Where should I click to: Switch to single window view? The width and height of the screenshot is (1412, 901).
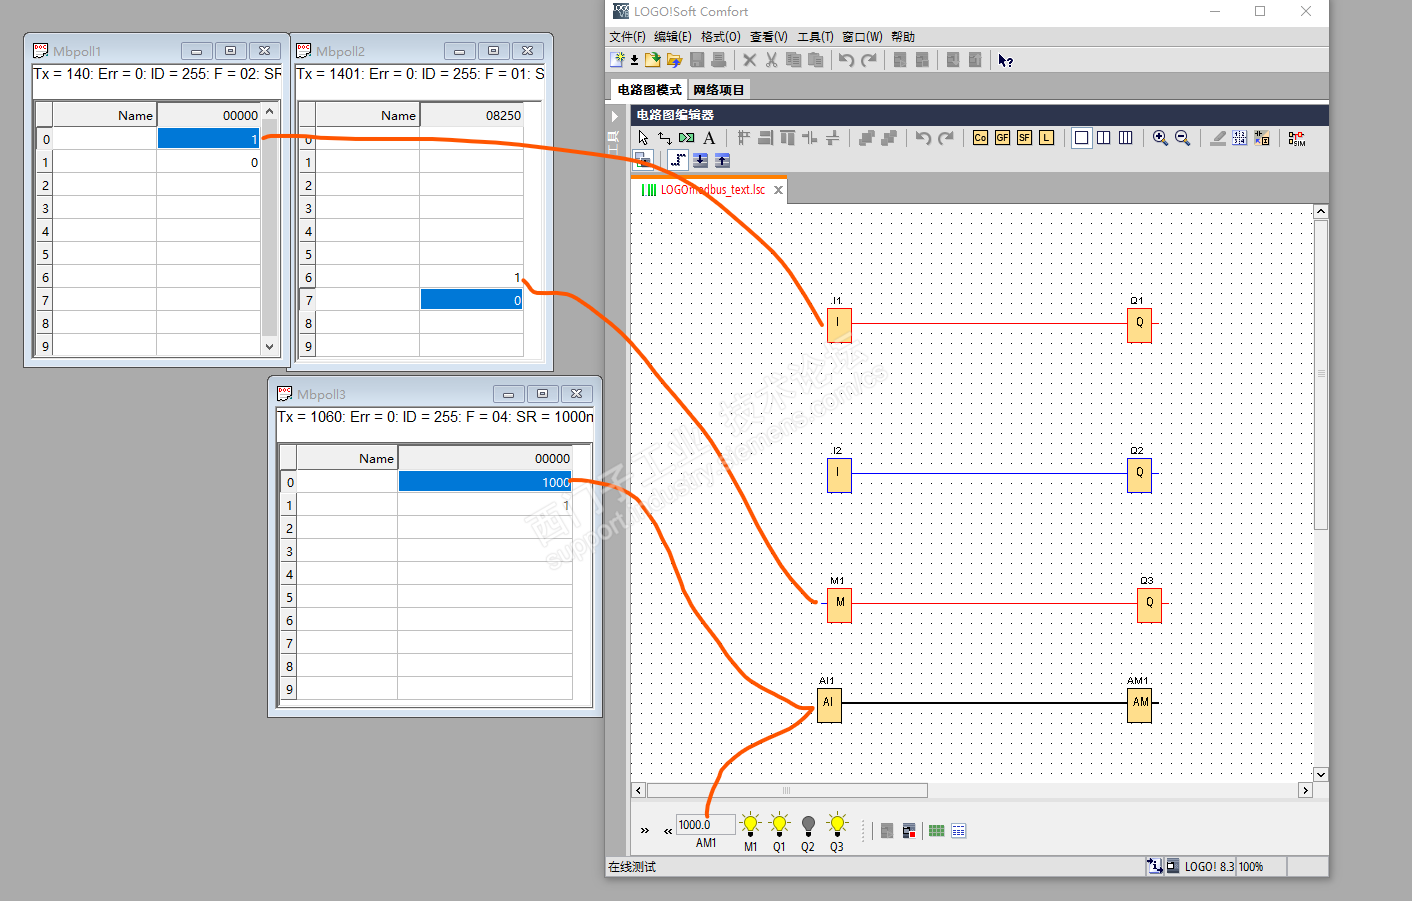point(1081,138)
